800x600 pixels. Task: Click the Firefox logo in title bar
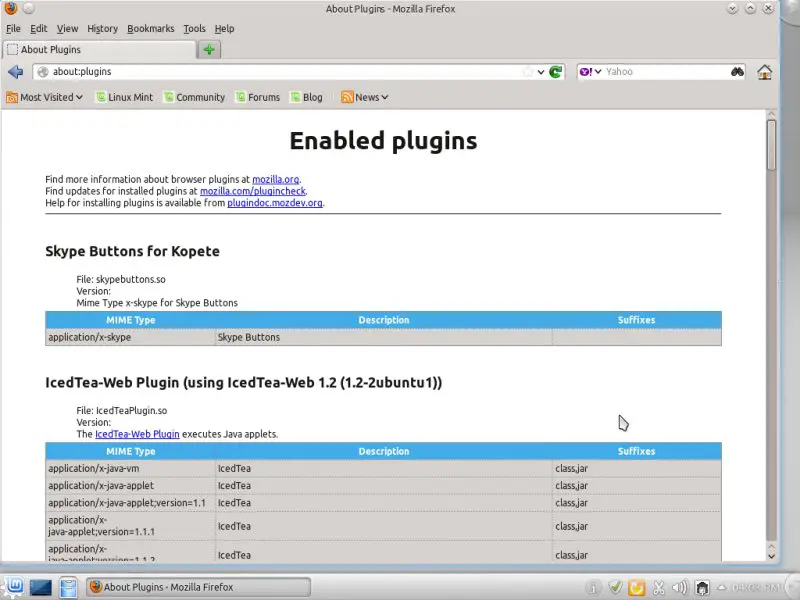tap(11, 8)
